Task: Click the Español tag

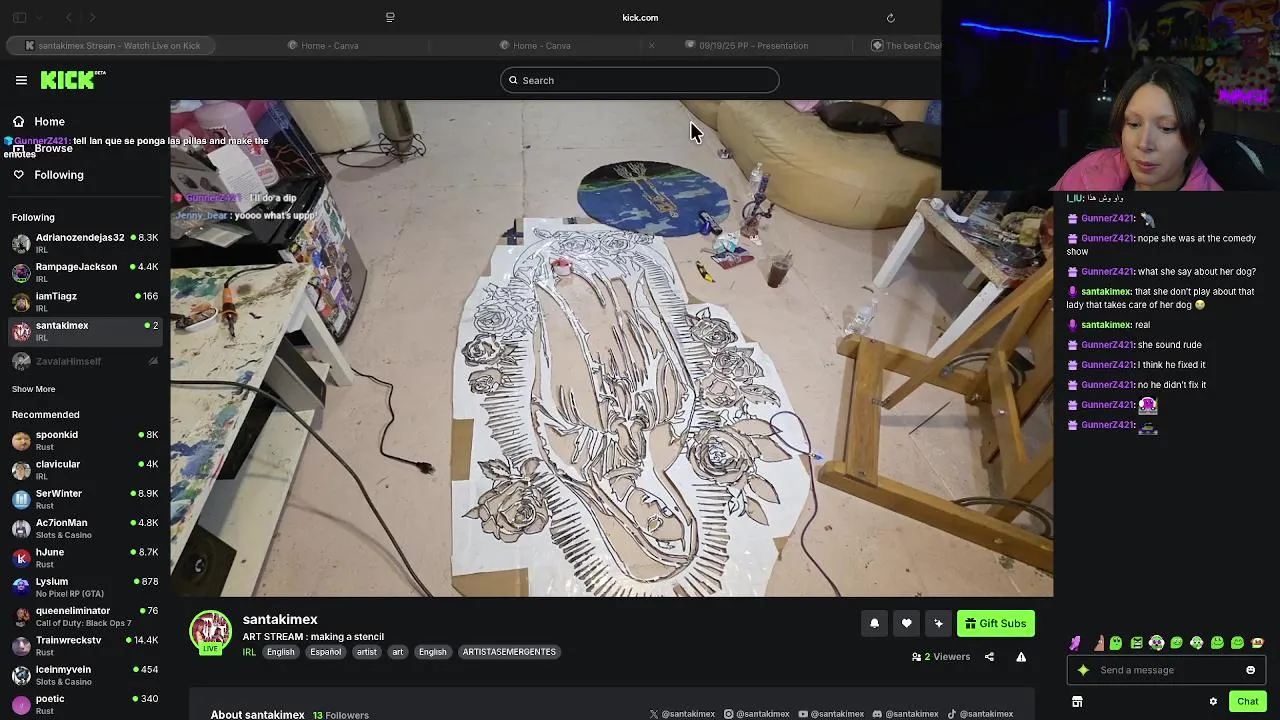Action: tap(325, 652)
